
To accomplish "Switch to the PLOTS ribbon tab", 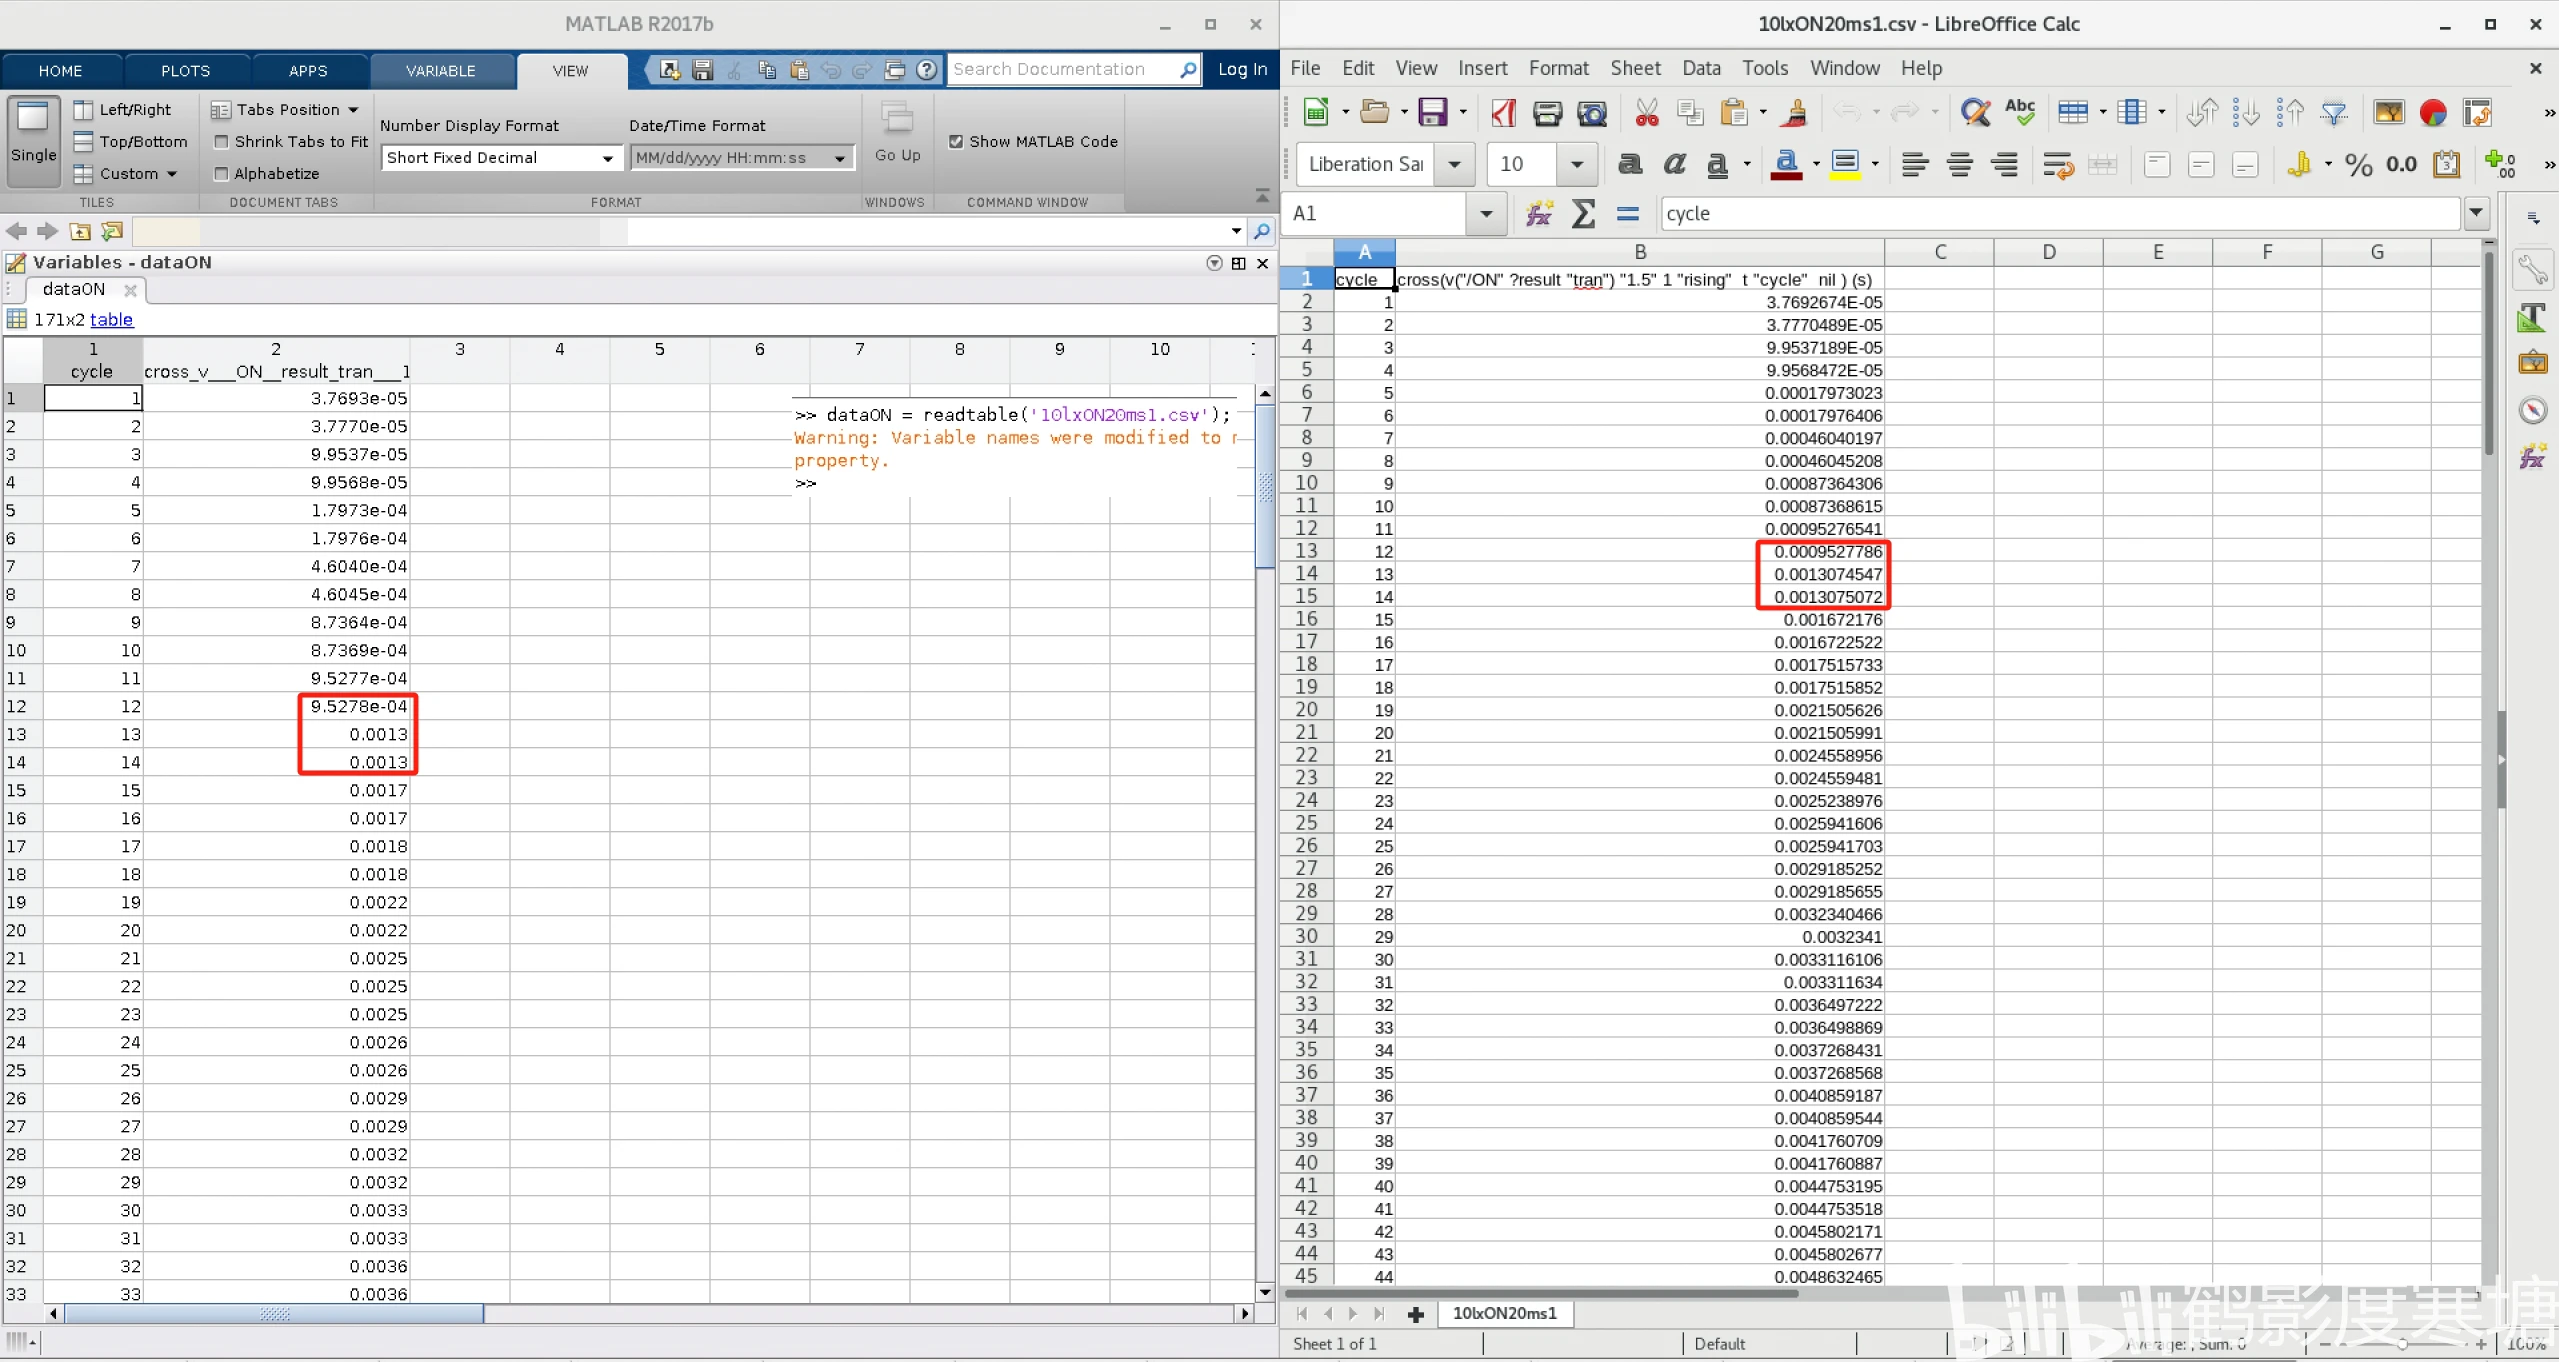I will click(x=185, y=71).
